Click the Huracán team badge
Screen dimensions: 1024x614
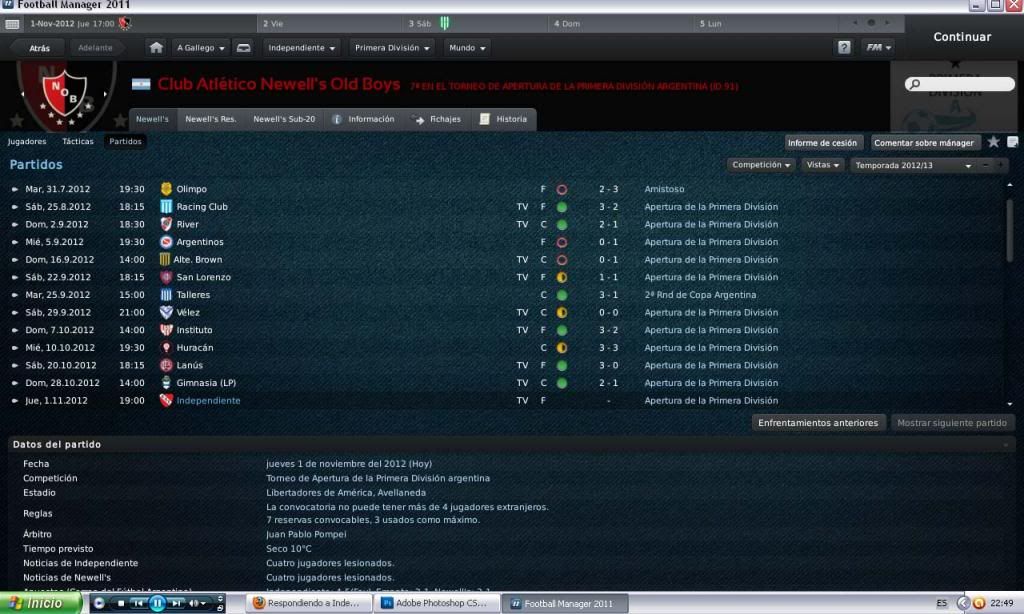point(166,347)
